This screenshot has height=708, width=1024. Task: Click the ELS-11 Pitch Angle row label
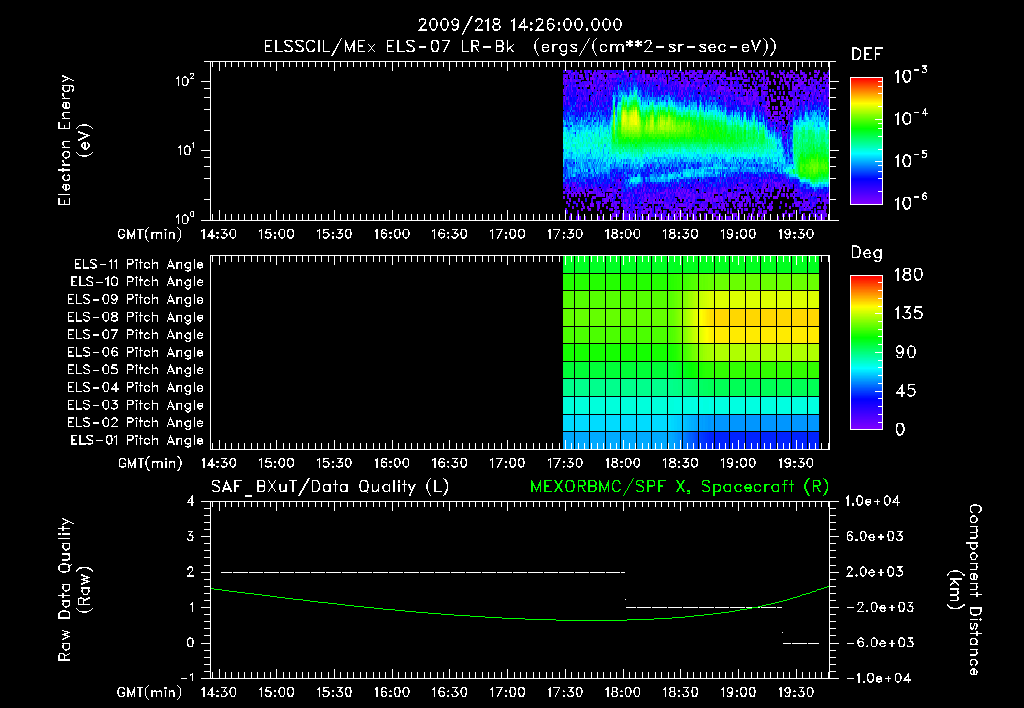tap(138, 265)
